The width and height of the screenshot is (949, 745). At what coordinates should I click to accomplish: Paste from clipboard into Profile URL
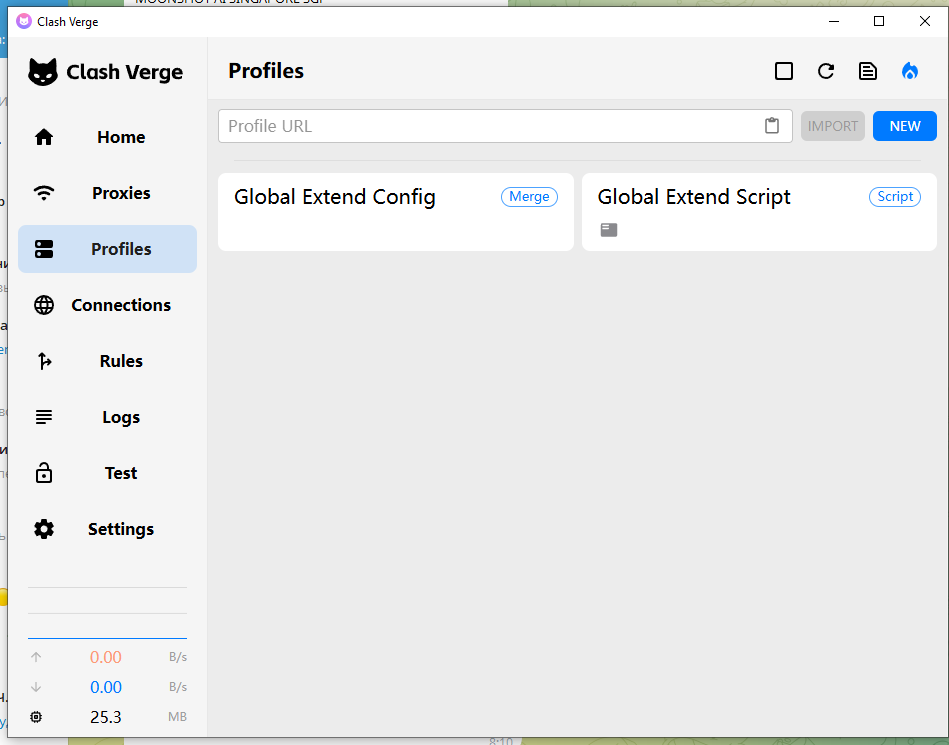tap(771, 126)
